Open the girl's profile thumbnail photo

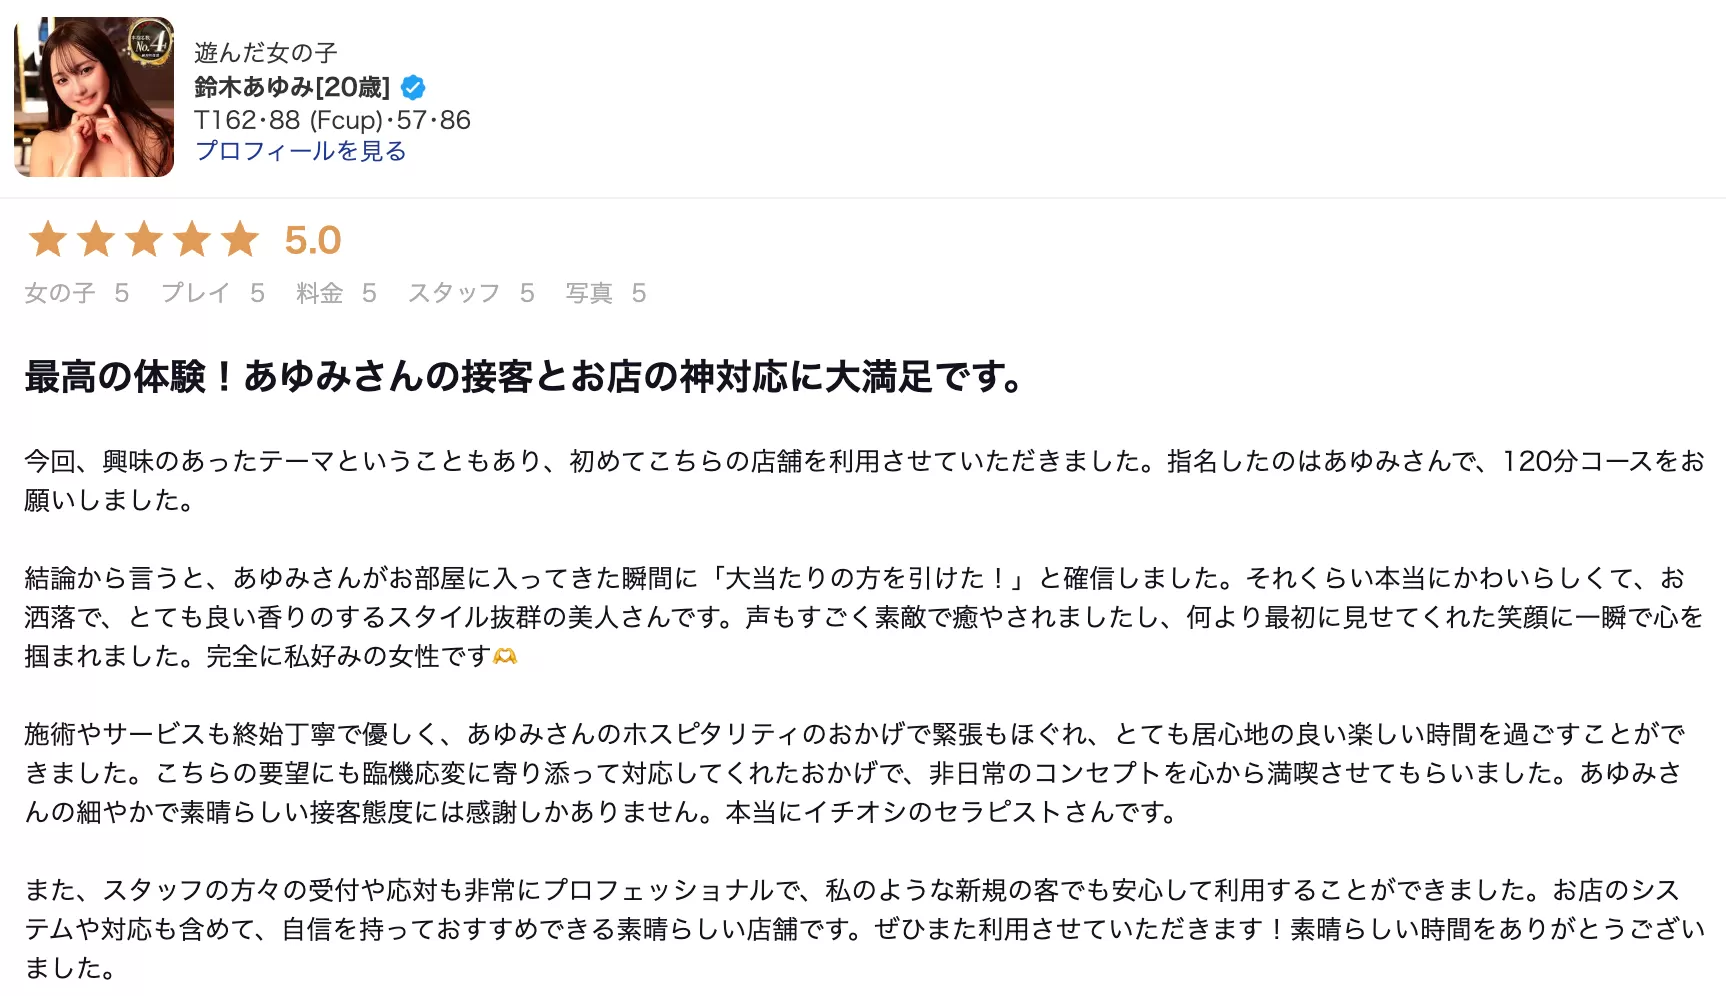94,97
